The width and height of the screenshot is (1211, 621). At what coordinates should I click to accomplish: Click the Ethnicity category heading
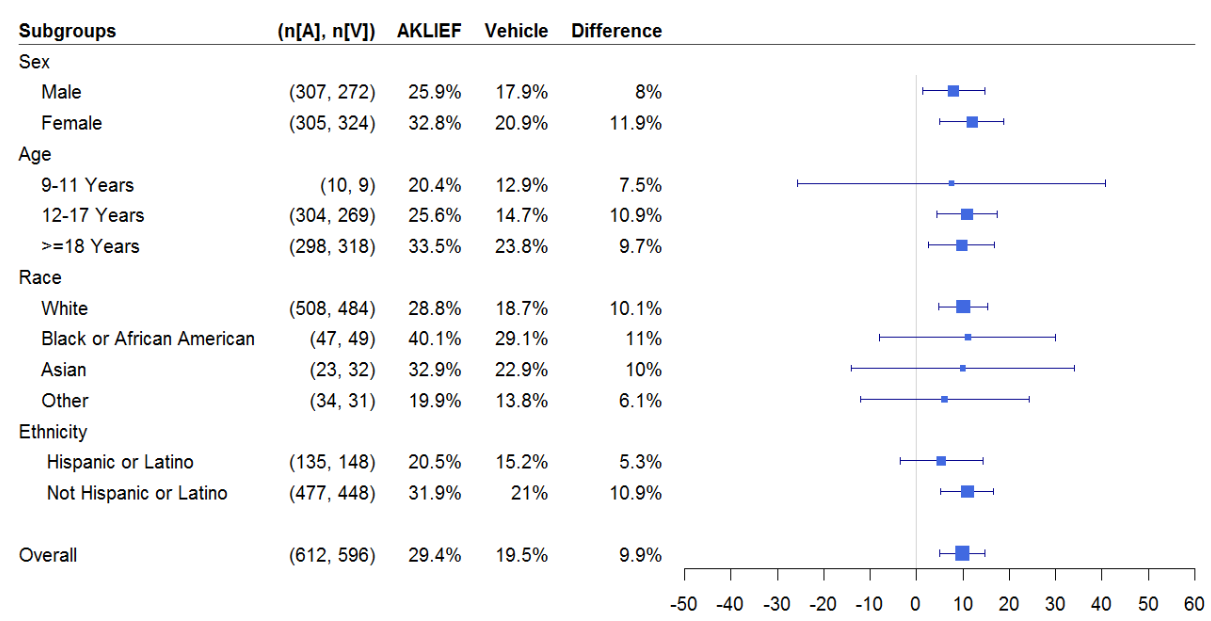(x=53, y=432)
